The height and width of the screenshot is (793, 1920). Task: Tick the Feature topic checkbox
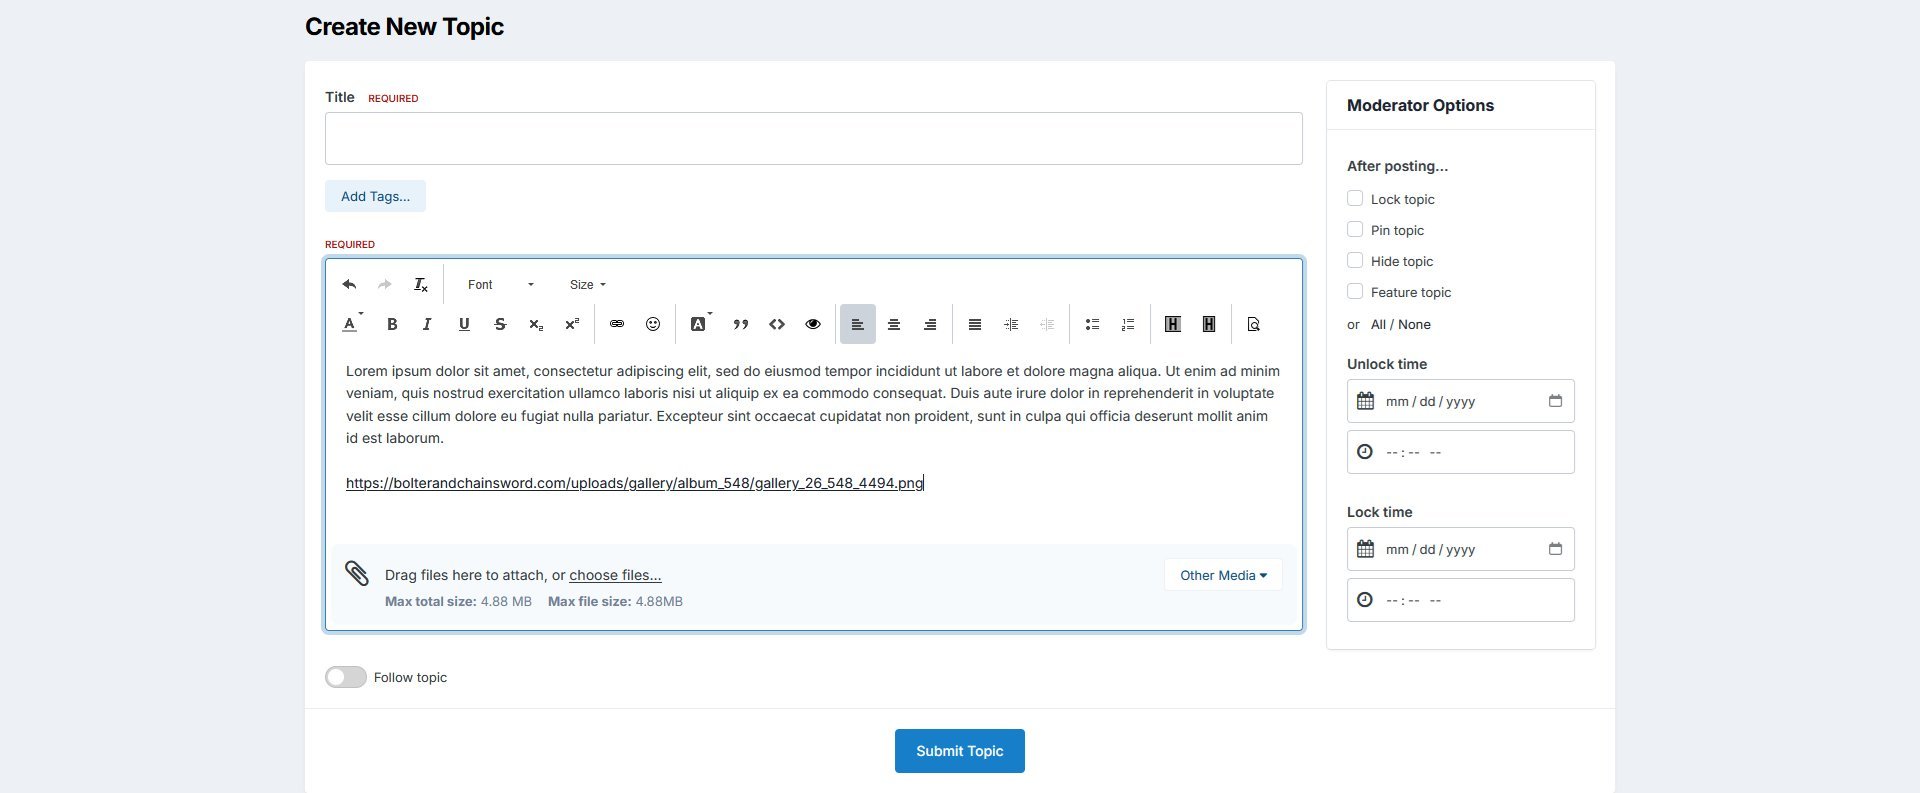(x=1355, y=292)
